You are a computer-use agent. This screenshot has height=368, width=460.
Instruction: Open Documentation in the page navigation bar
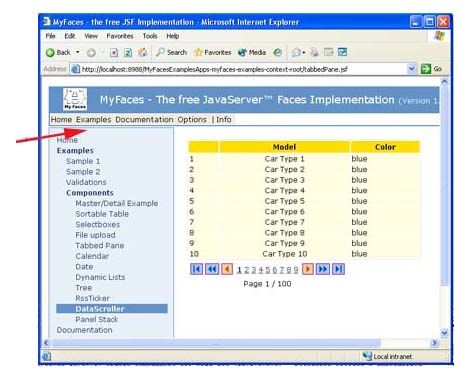(144, 119)
